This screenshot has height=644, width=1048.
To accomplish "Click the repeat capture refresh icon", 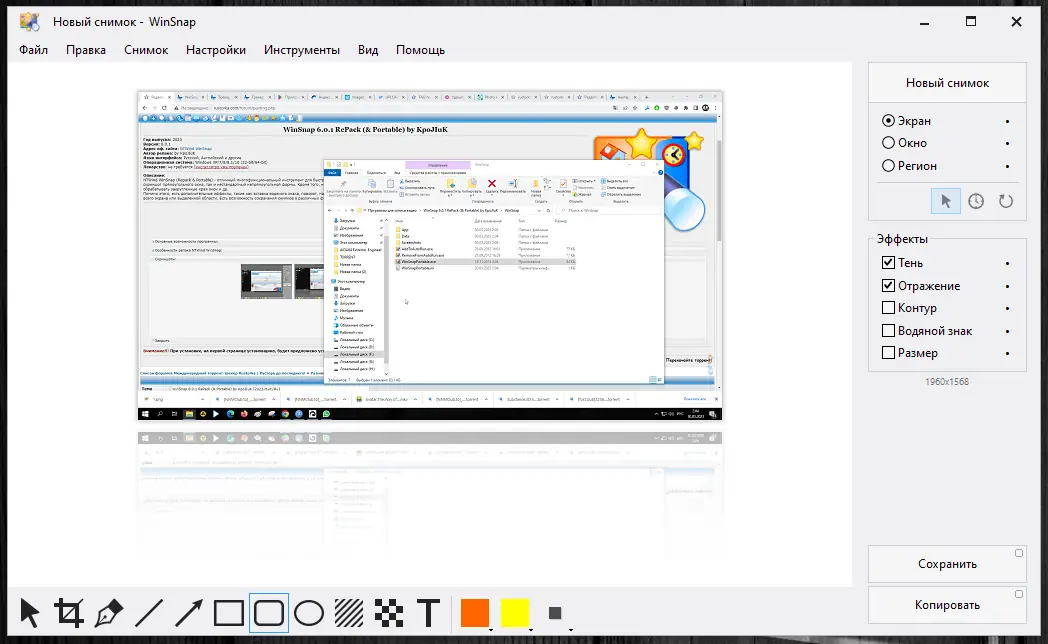I will click(x=1006, y=201).
